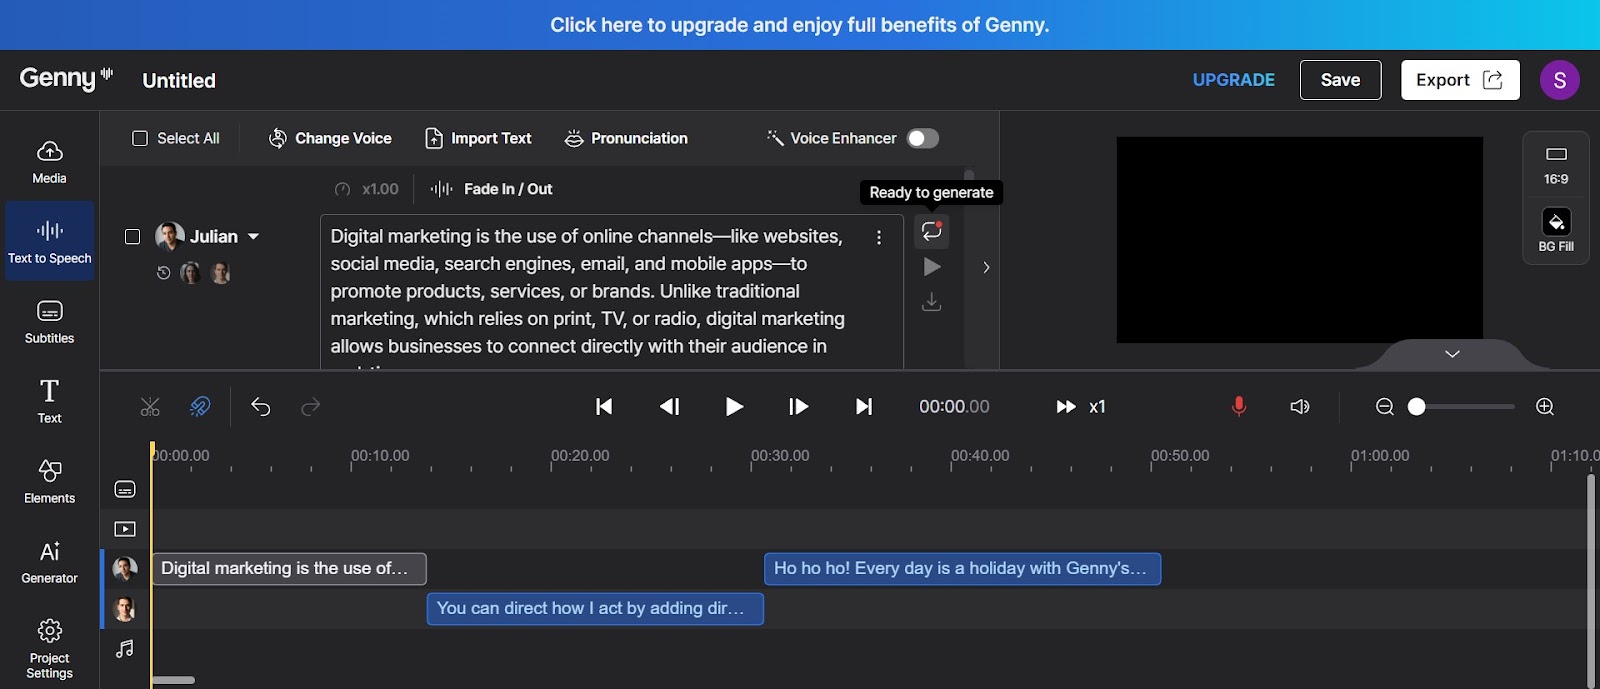Screen dimensions: 1600x689
Task: Select the music track icon
Action: pyautogui.click(x=125, y=649)
